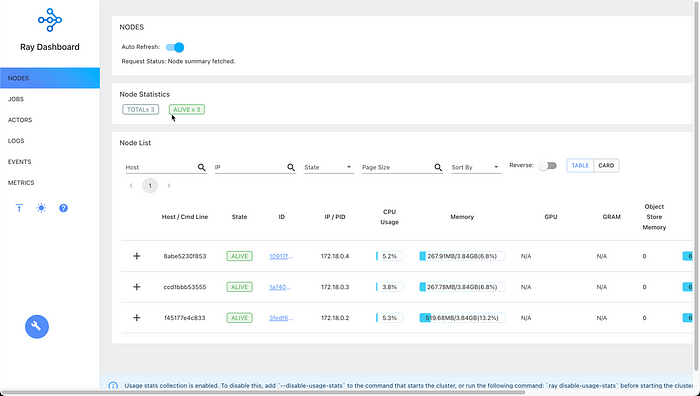
Task: Click the Request Status message text
Action: coord(179,62)
